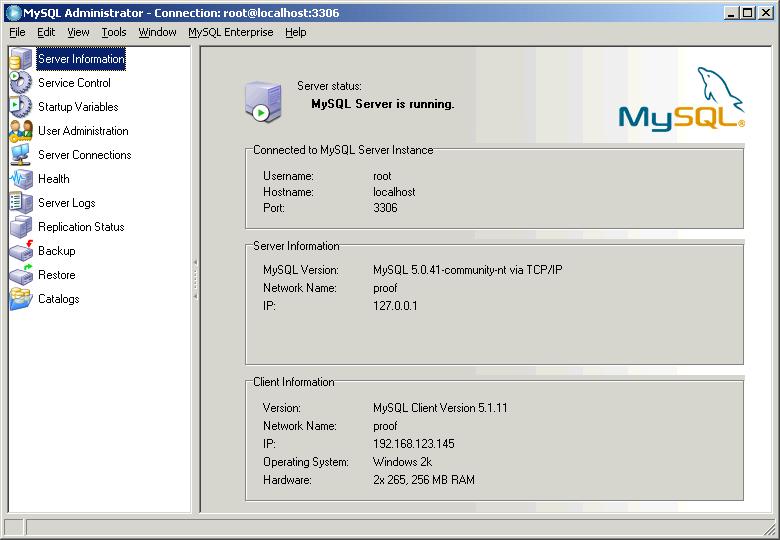The image size is (780, 540).
Task: View Server Logs
Action: (x=67, y=202)
